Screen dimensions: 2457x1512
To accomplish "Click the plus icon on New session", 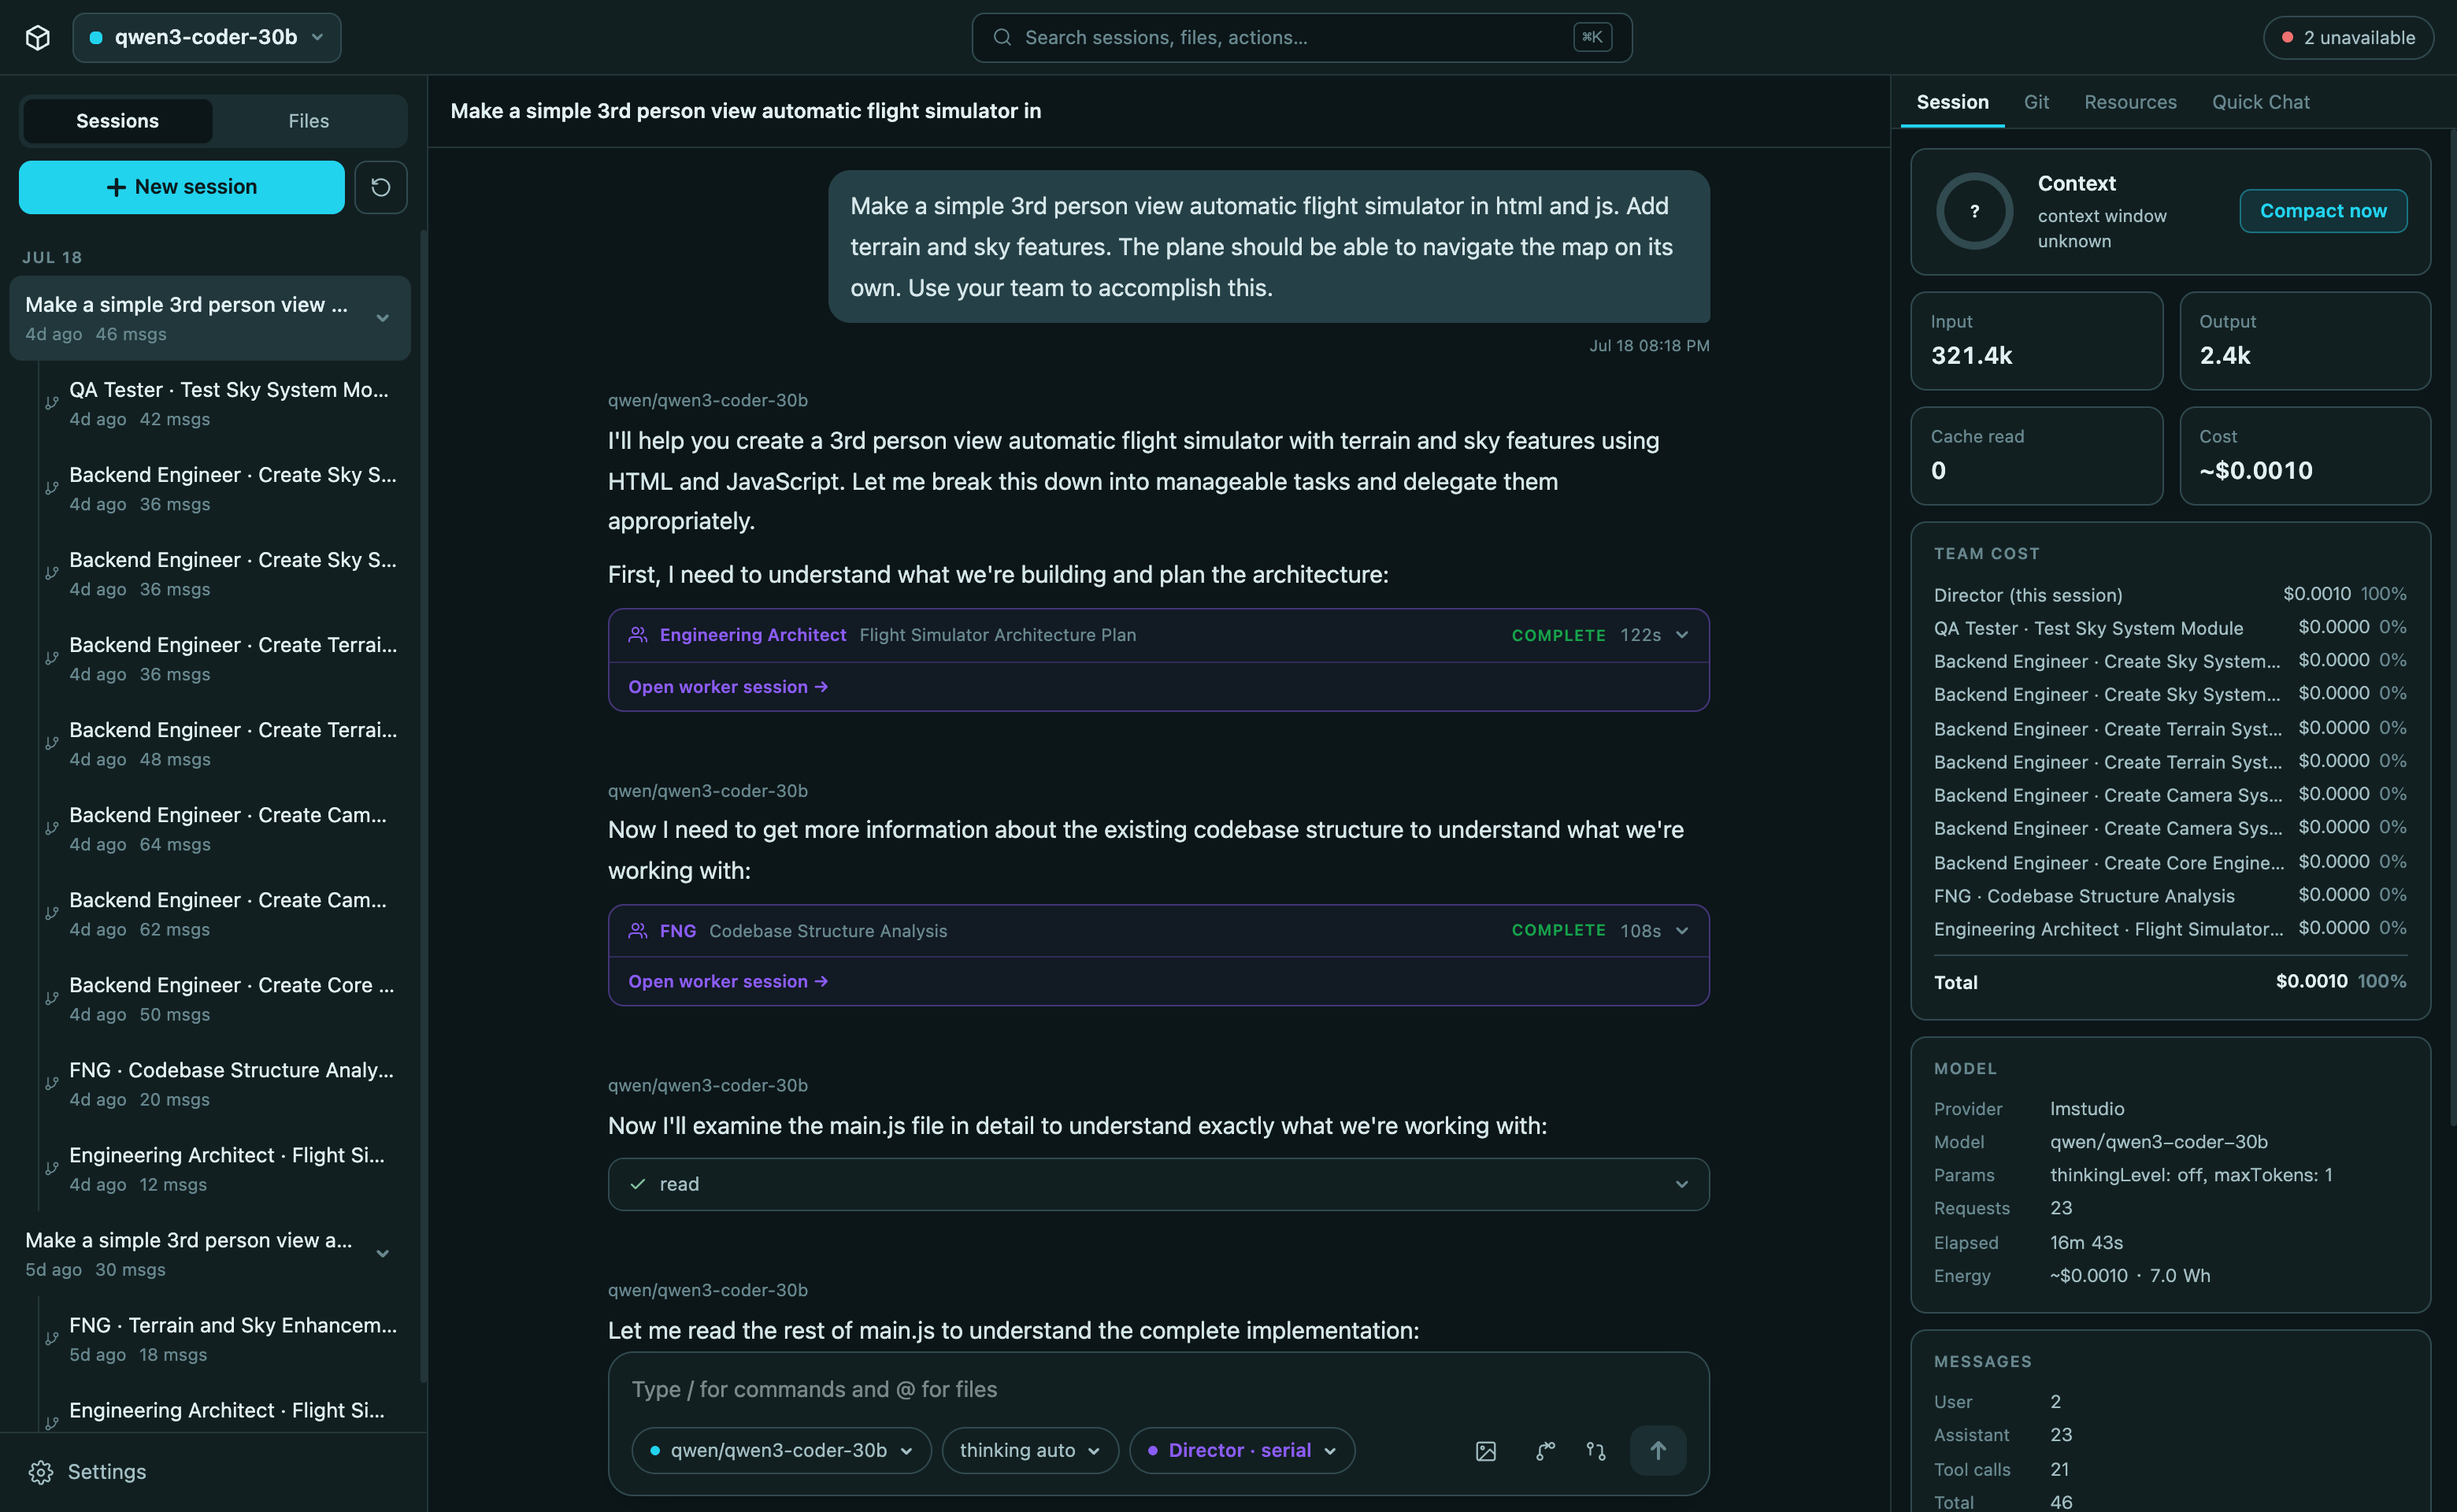I will coord(116,187).
